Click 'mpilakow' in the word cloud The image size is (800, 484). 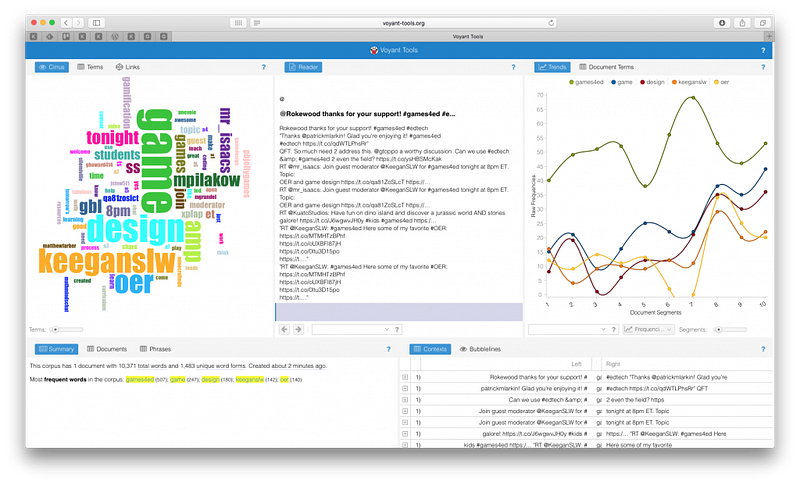coord(207,180)
